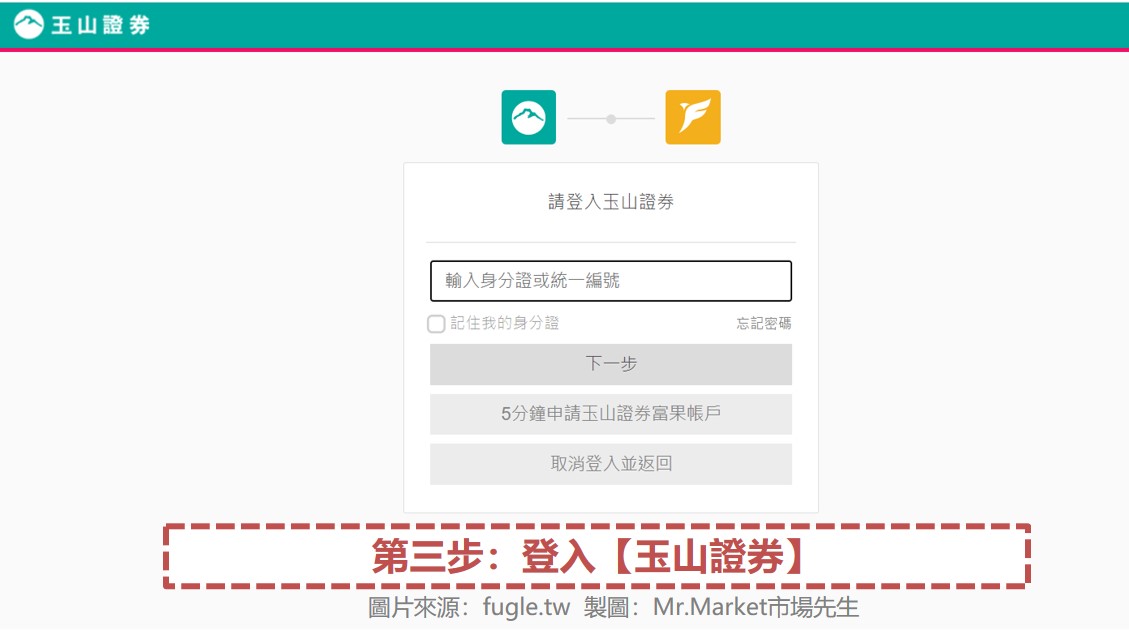The image size is (1129, 635).
Task: Click the 玉山證券 logo in header
Action: pyautogui.click(x=81, y=24)
